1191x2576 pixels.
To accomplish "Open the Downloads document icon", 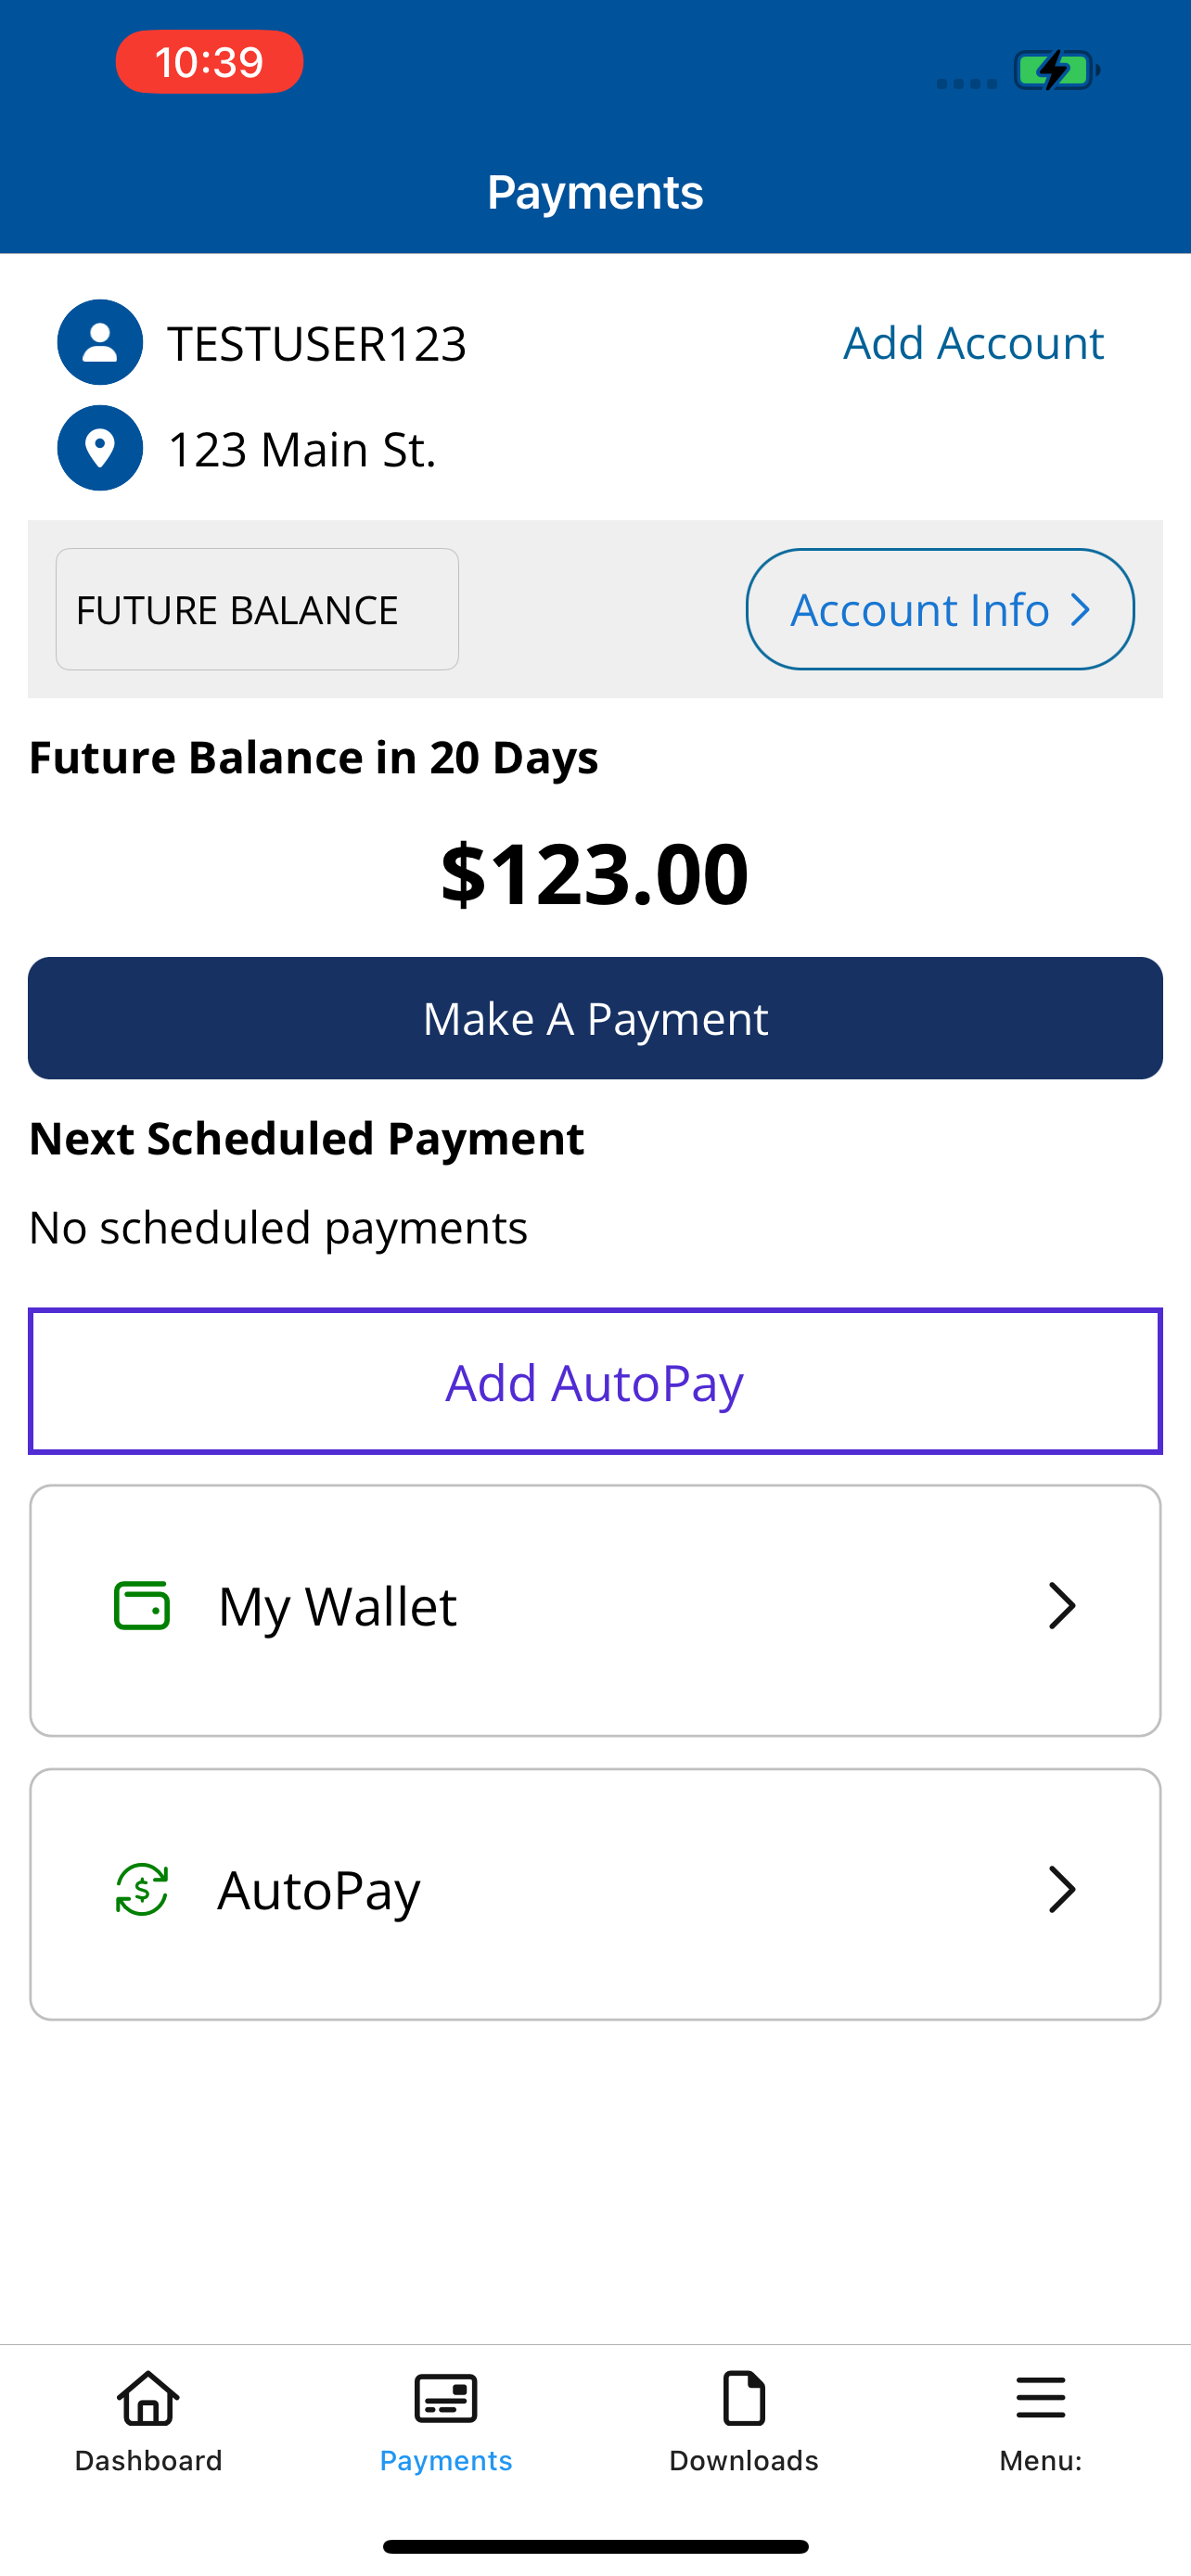I will pyautogui.click(x=744, y=2398).
